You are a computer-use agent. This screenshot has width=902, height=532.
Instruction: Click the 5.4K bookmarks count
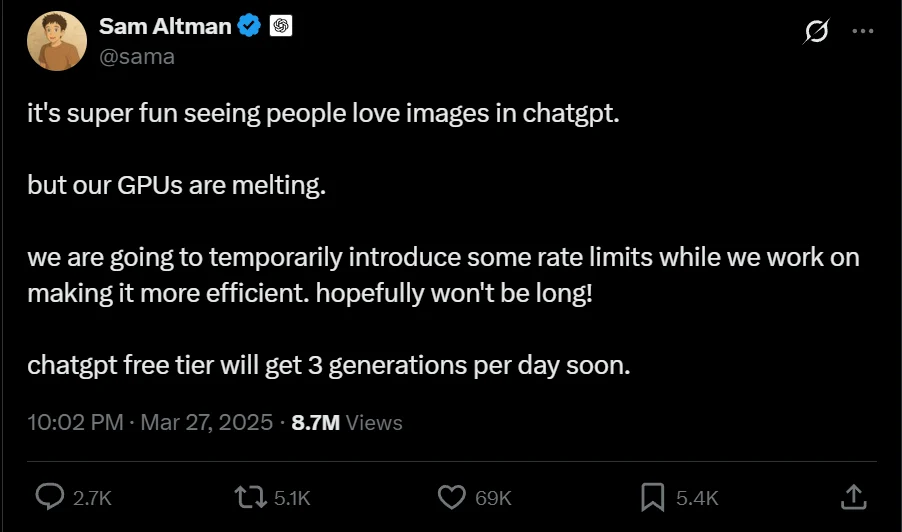(x=697, y=497)
